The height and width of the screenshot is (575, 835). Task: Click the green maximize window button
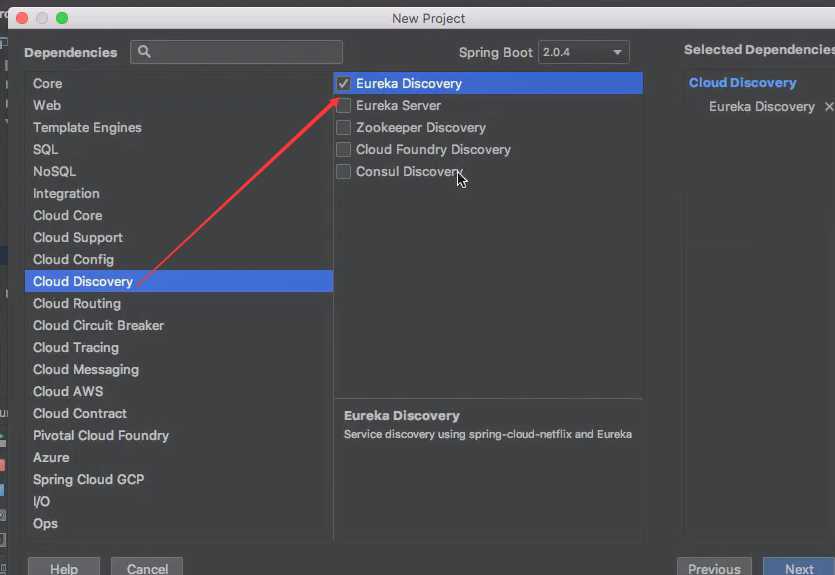coord(62,18)
